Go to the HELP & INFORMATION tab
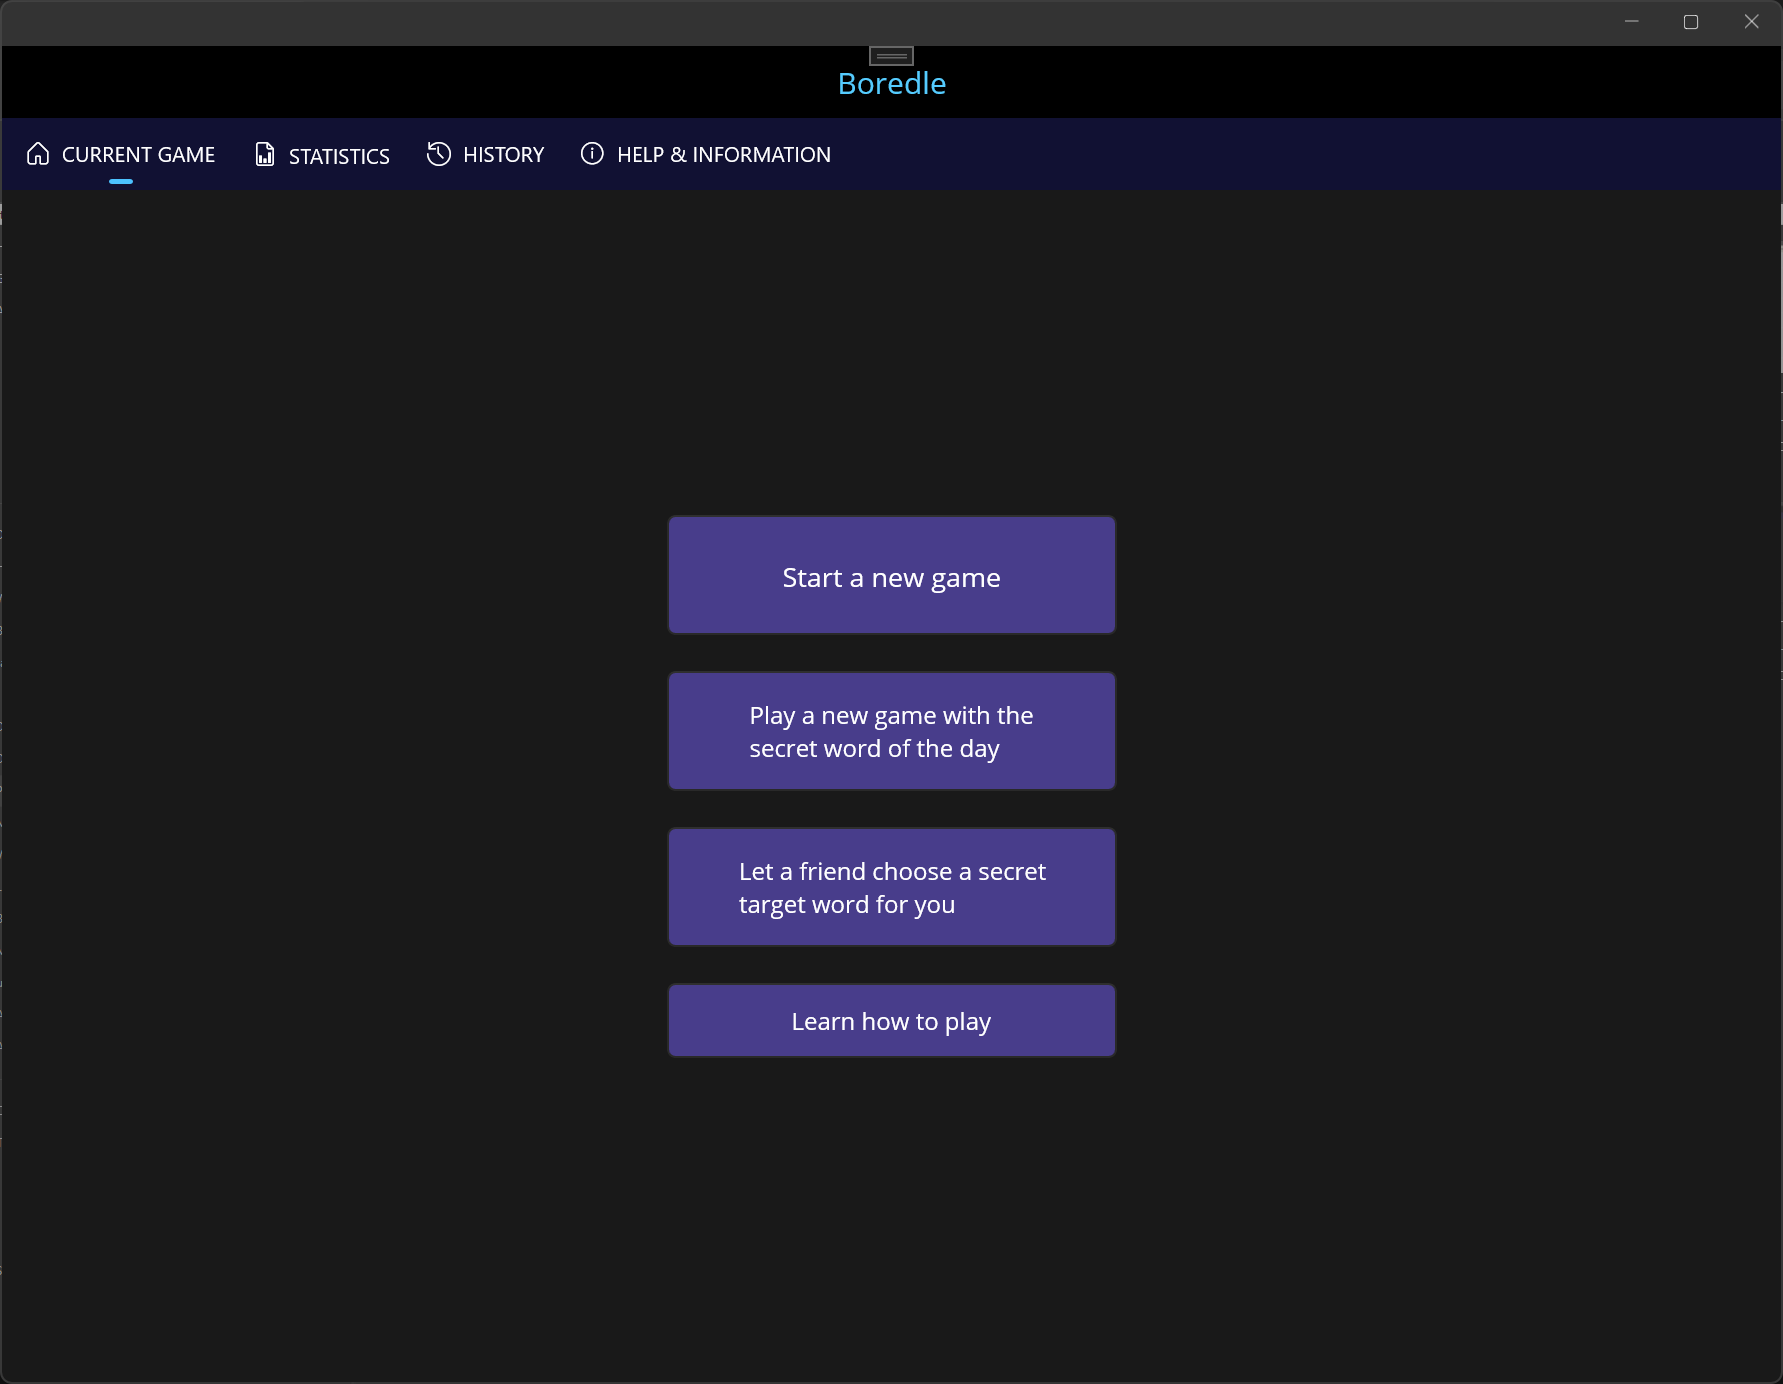Image resolution: width=1783 pixels, height=1384 pixels. point(706,154)
